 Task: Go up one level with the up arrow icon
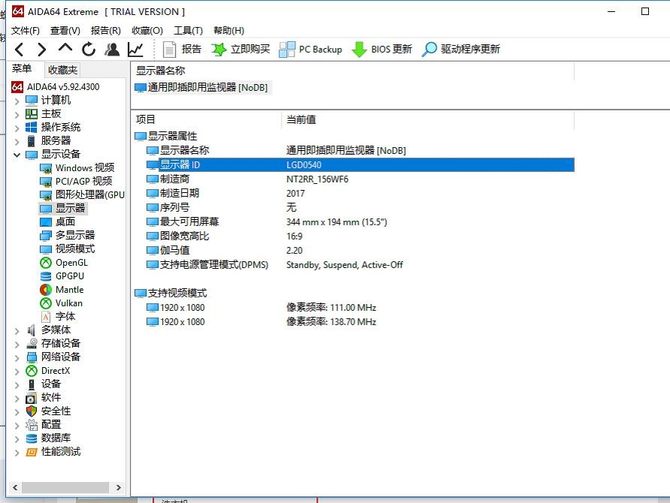pyautogui.click(x=65, y=48)
